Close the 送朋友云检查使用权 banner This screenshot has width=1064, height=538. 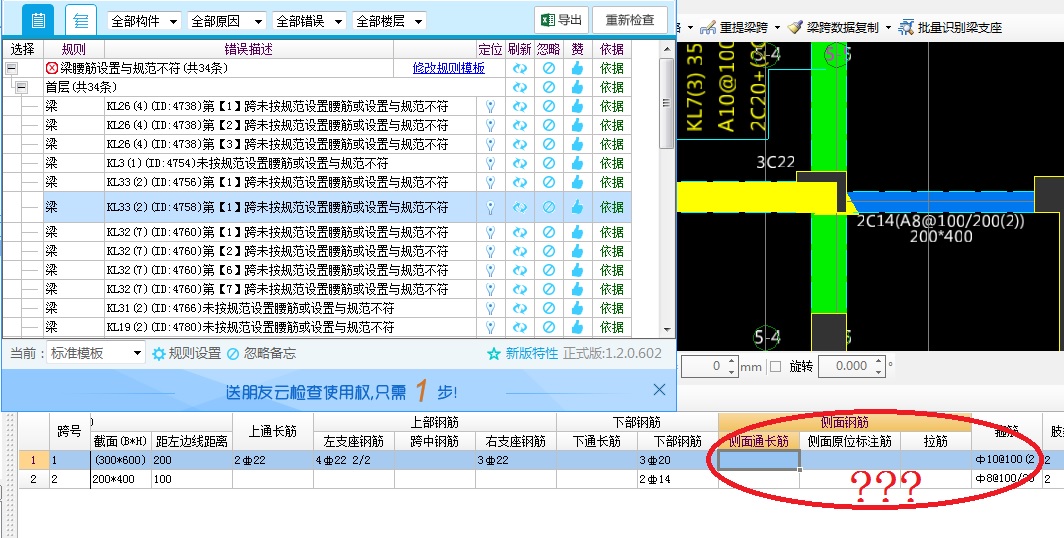click(x=659, y=390)
